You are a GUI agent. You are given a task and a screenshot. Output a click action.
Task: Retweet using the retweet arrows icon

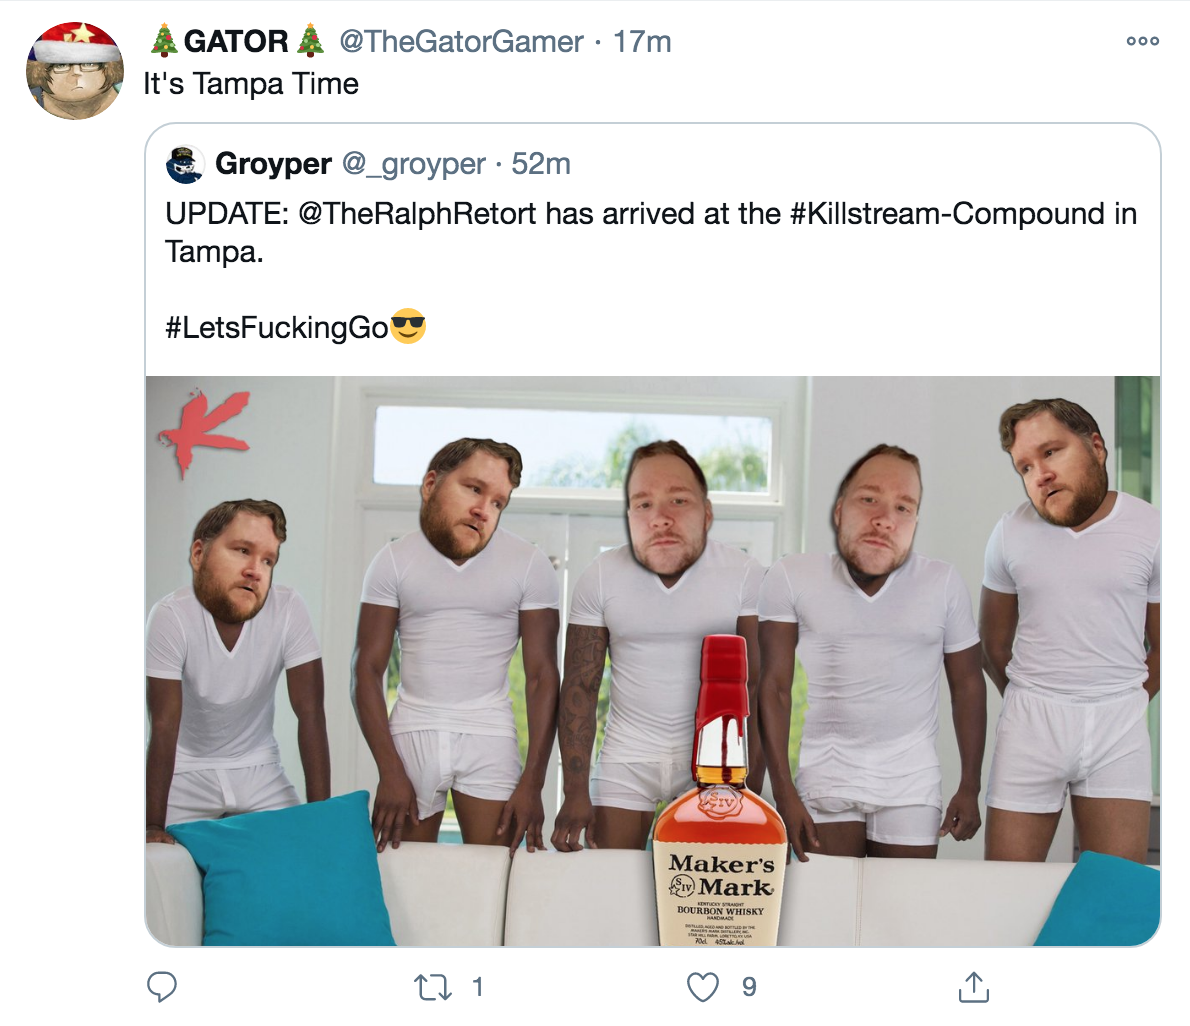coord(433,987)
